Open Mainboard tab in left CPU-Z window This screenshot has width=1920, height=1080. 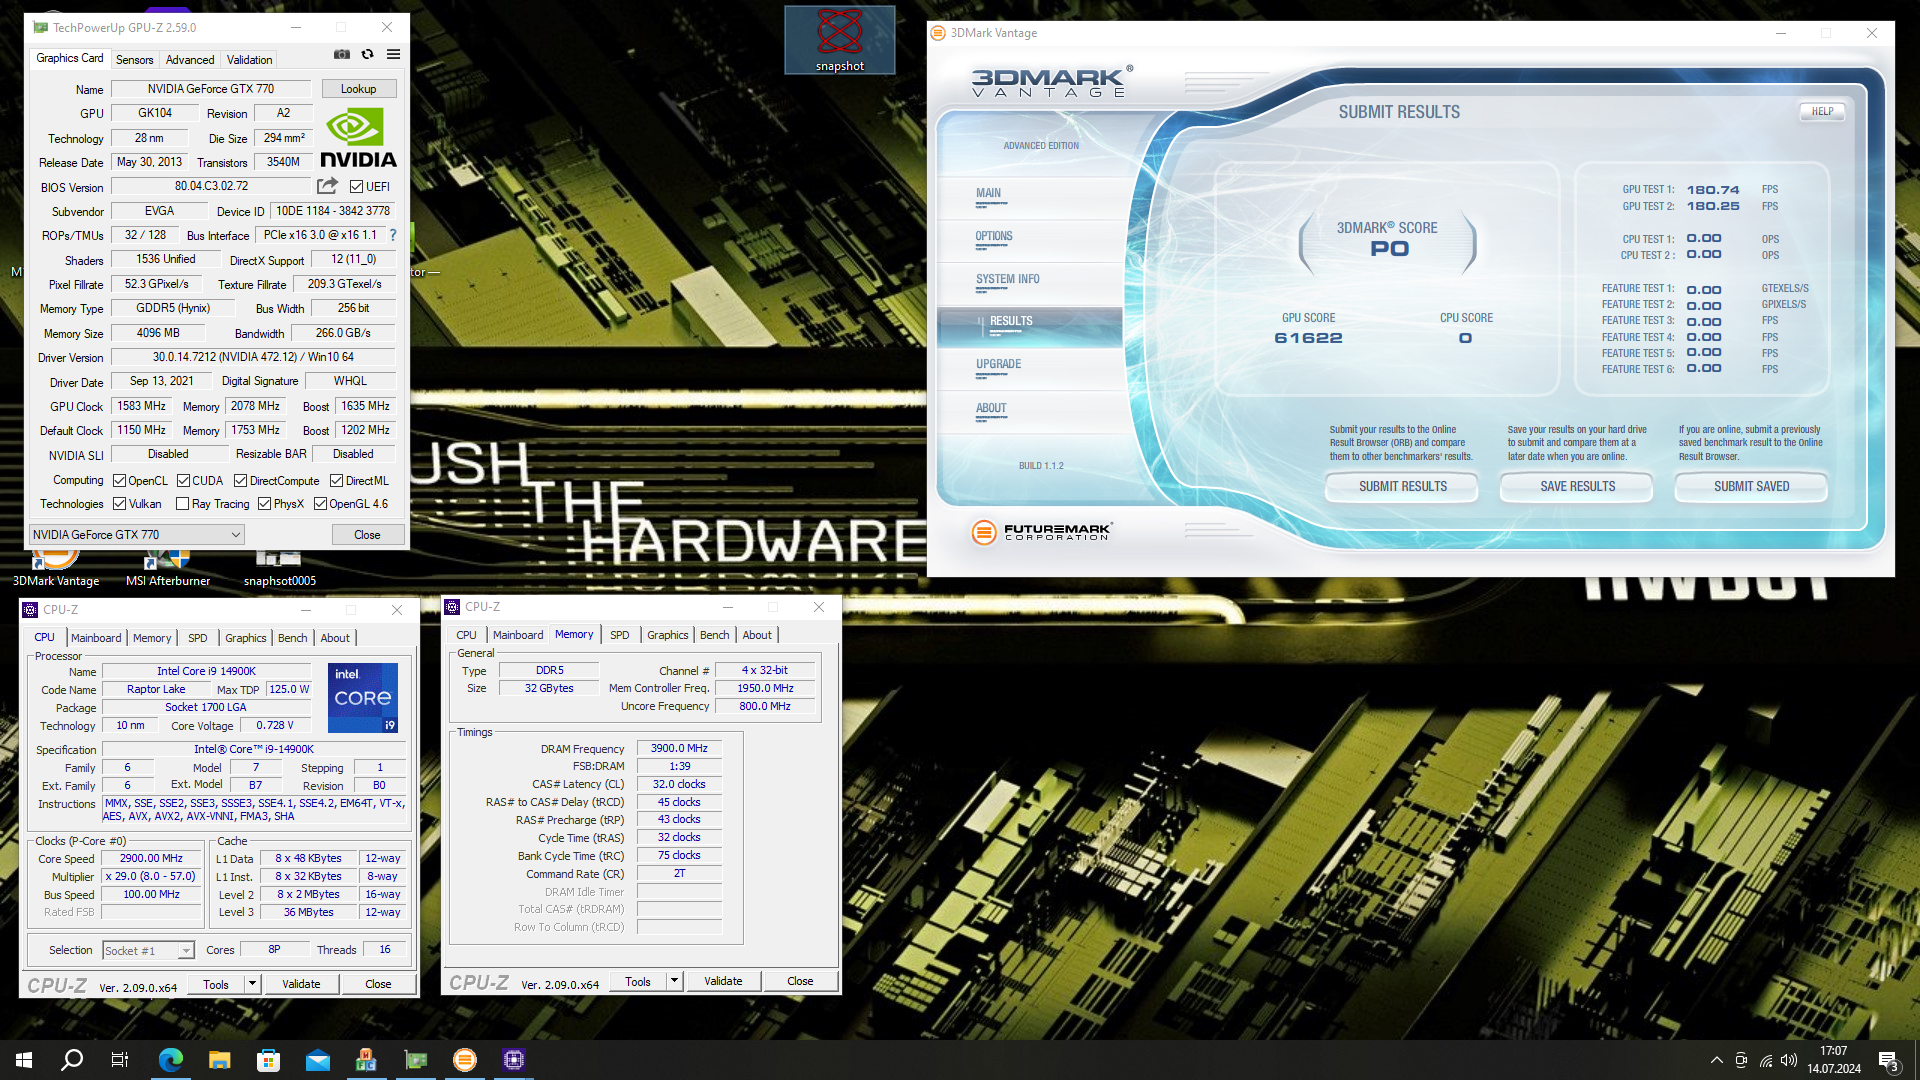click(96, 638)
